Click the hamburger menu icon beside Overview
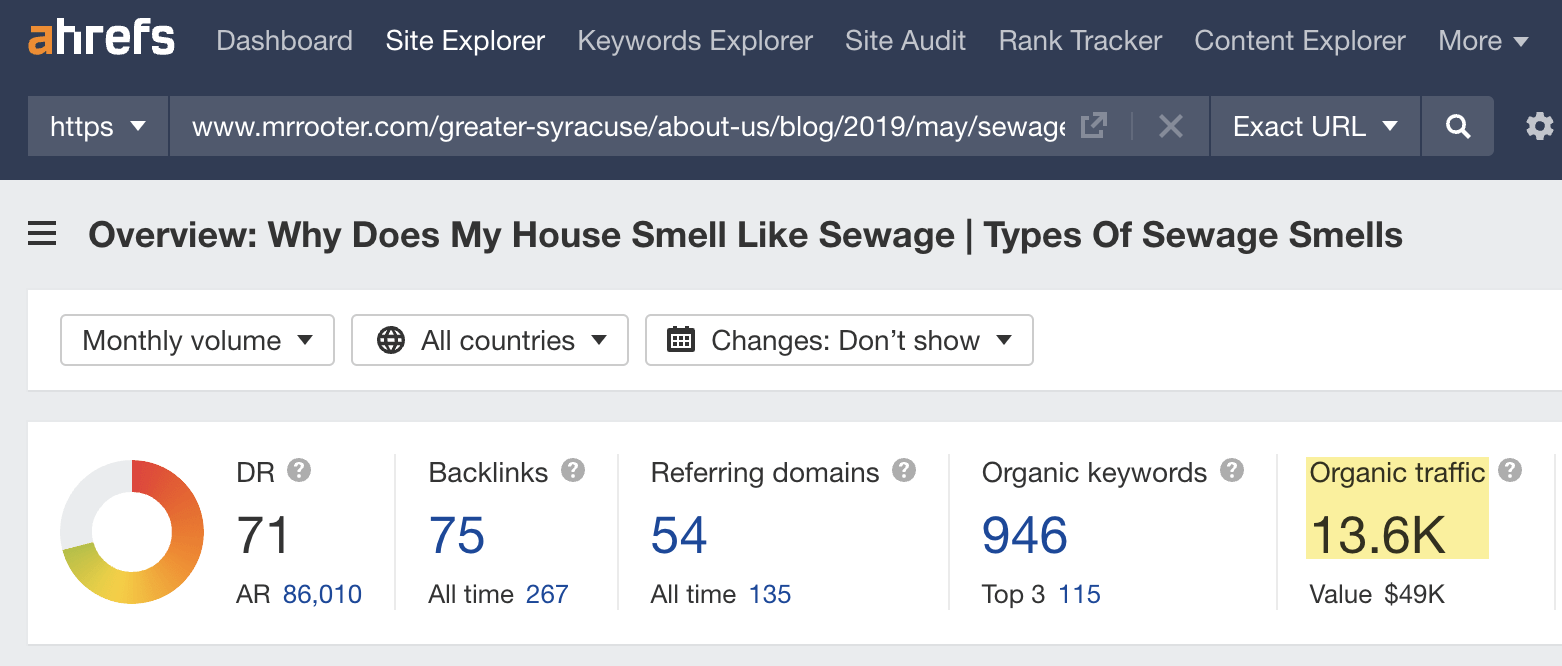The image size is (1562, 666). 41,233
